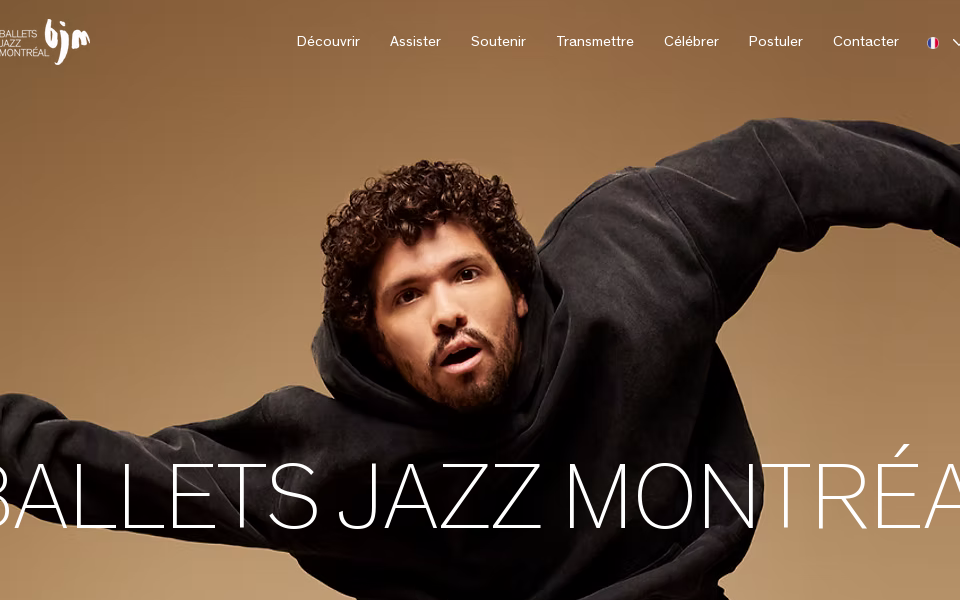Open the Transmettre navigation item
960x600 pixels.
point(595,42)
